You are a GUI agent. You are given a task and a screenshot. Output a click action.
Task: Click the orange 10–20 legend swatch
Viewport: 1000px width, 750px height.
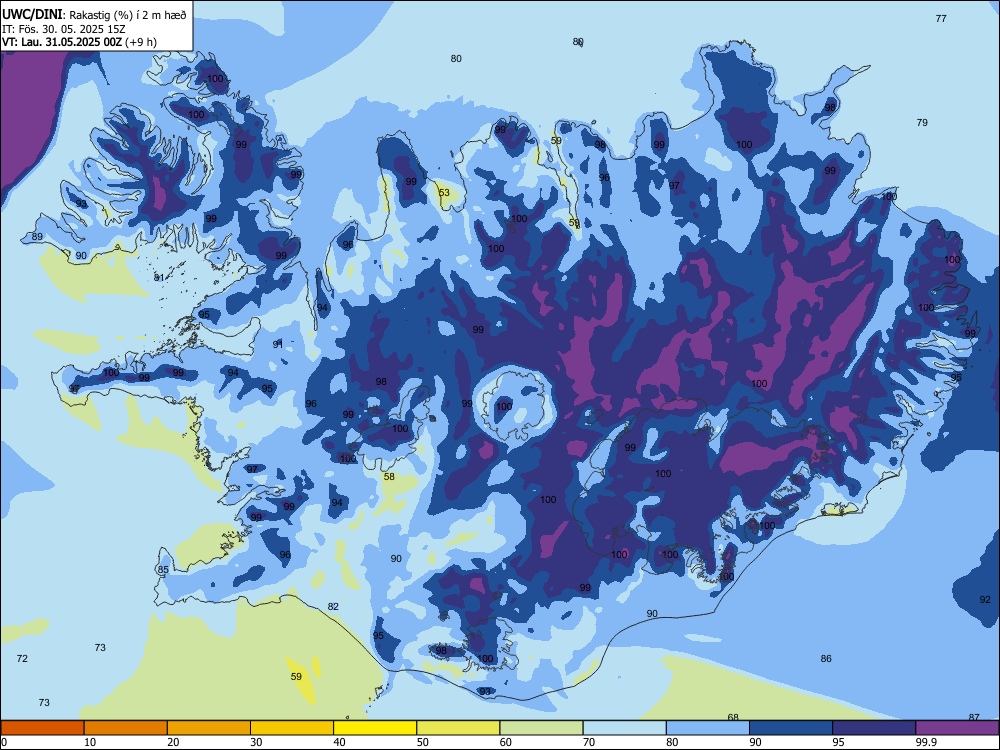pyautogui.click(x=126, y=728)
